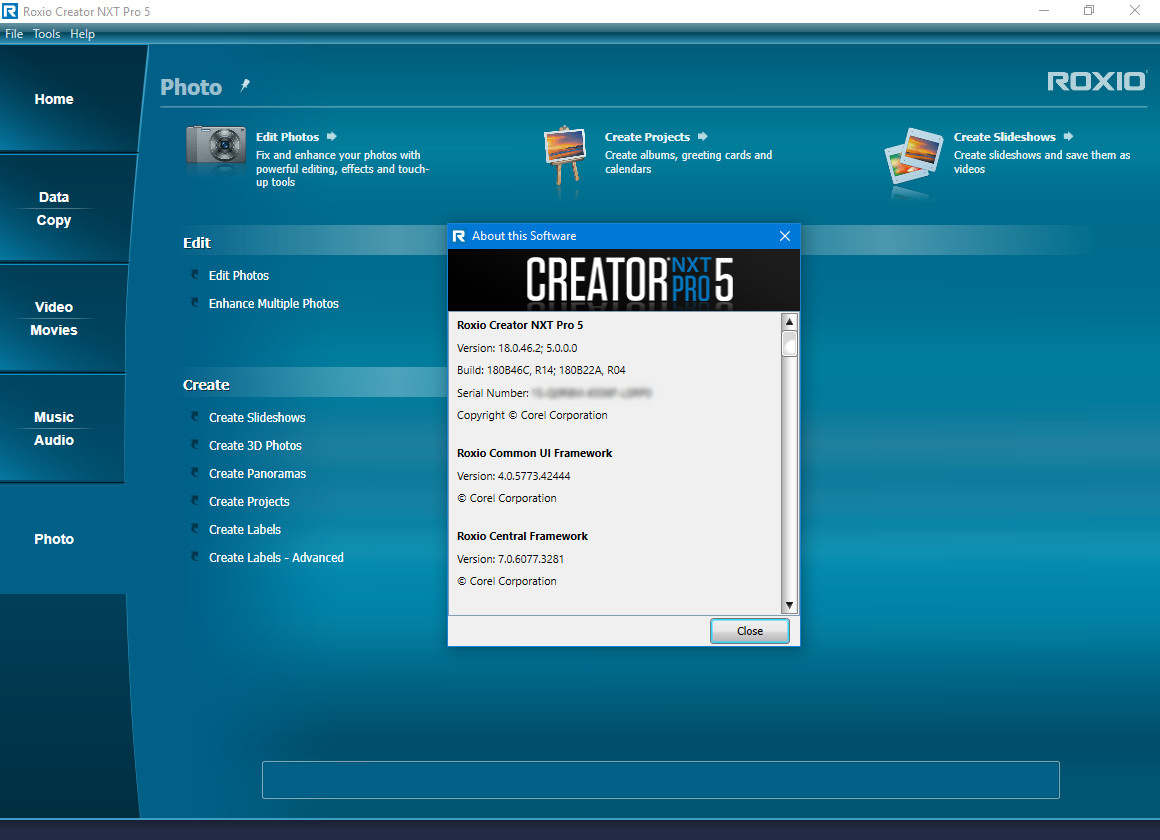This screenshot has height=840, width=1160.
Task: Open Create Panoramas
Action: click(257, 473)
